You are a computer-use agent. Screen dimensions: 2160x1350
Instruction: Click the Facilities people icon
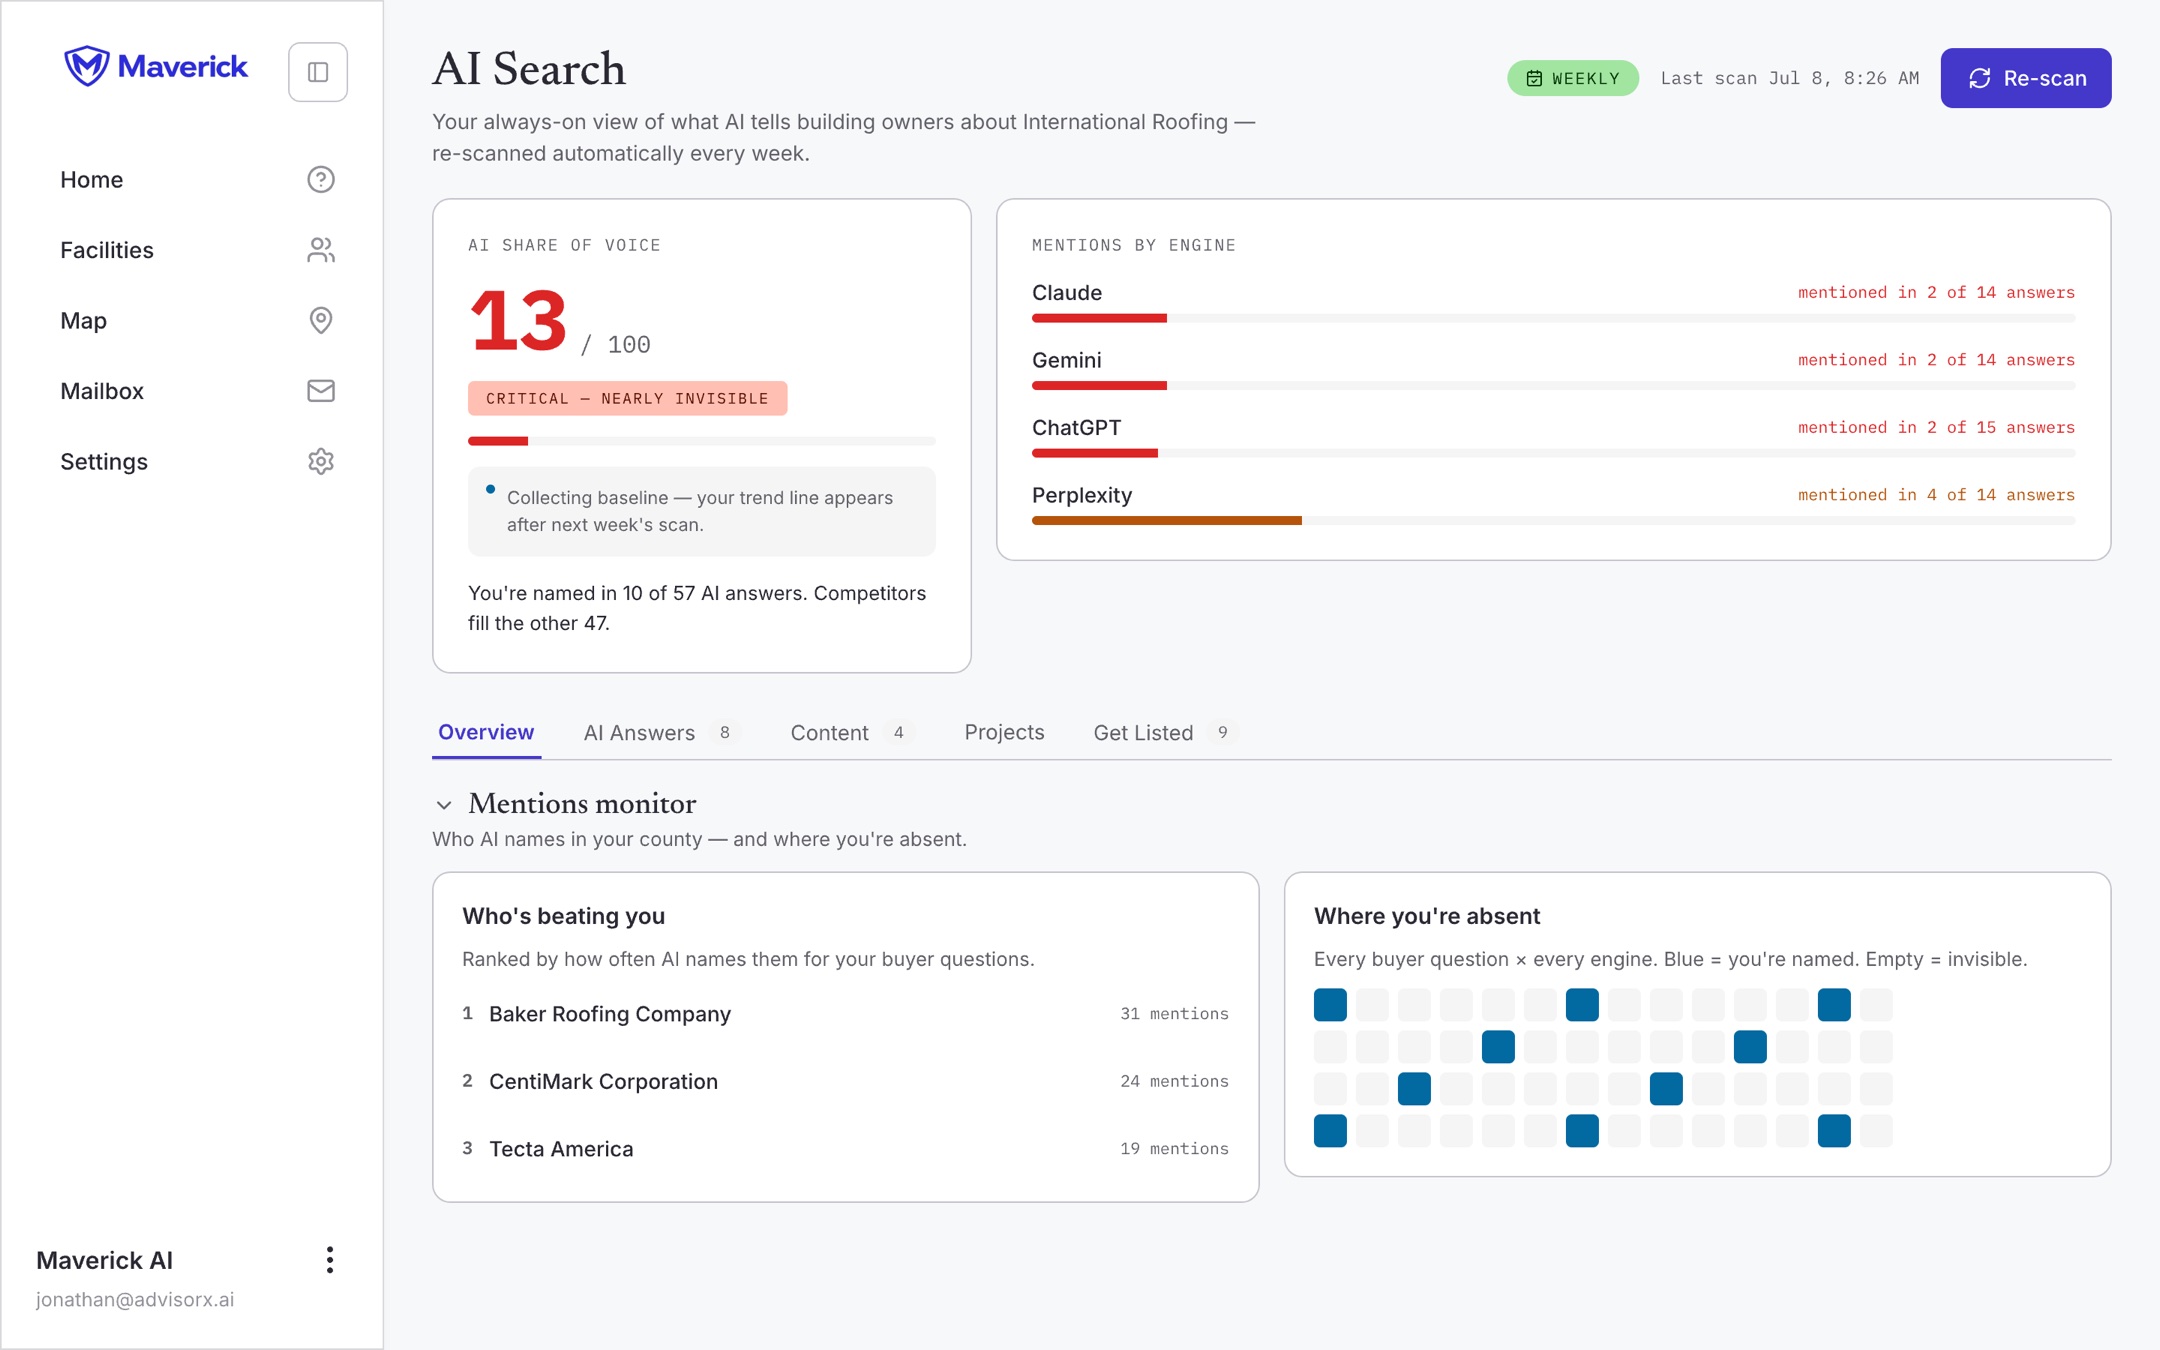point(320,250)
